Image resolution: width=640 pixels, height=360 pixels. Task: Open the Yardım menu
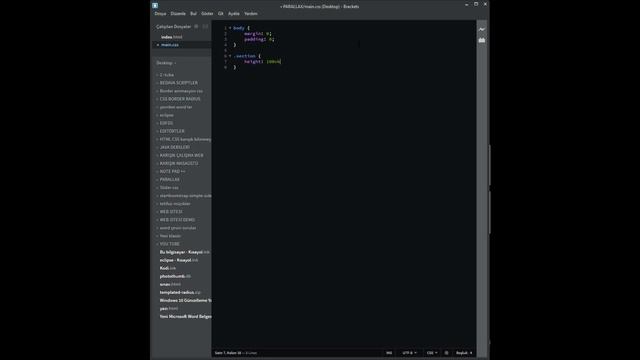[x=251, y=13]
